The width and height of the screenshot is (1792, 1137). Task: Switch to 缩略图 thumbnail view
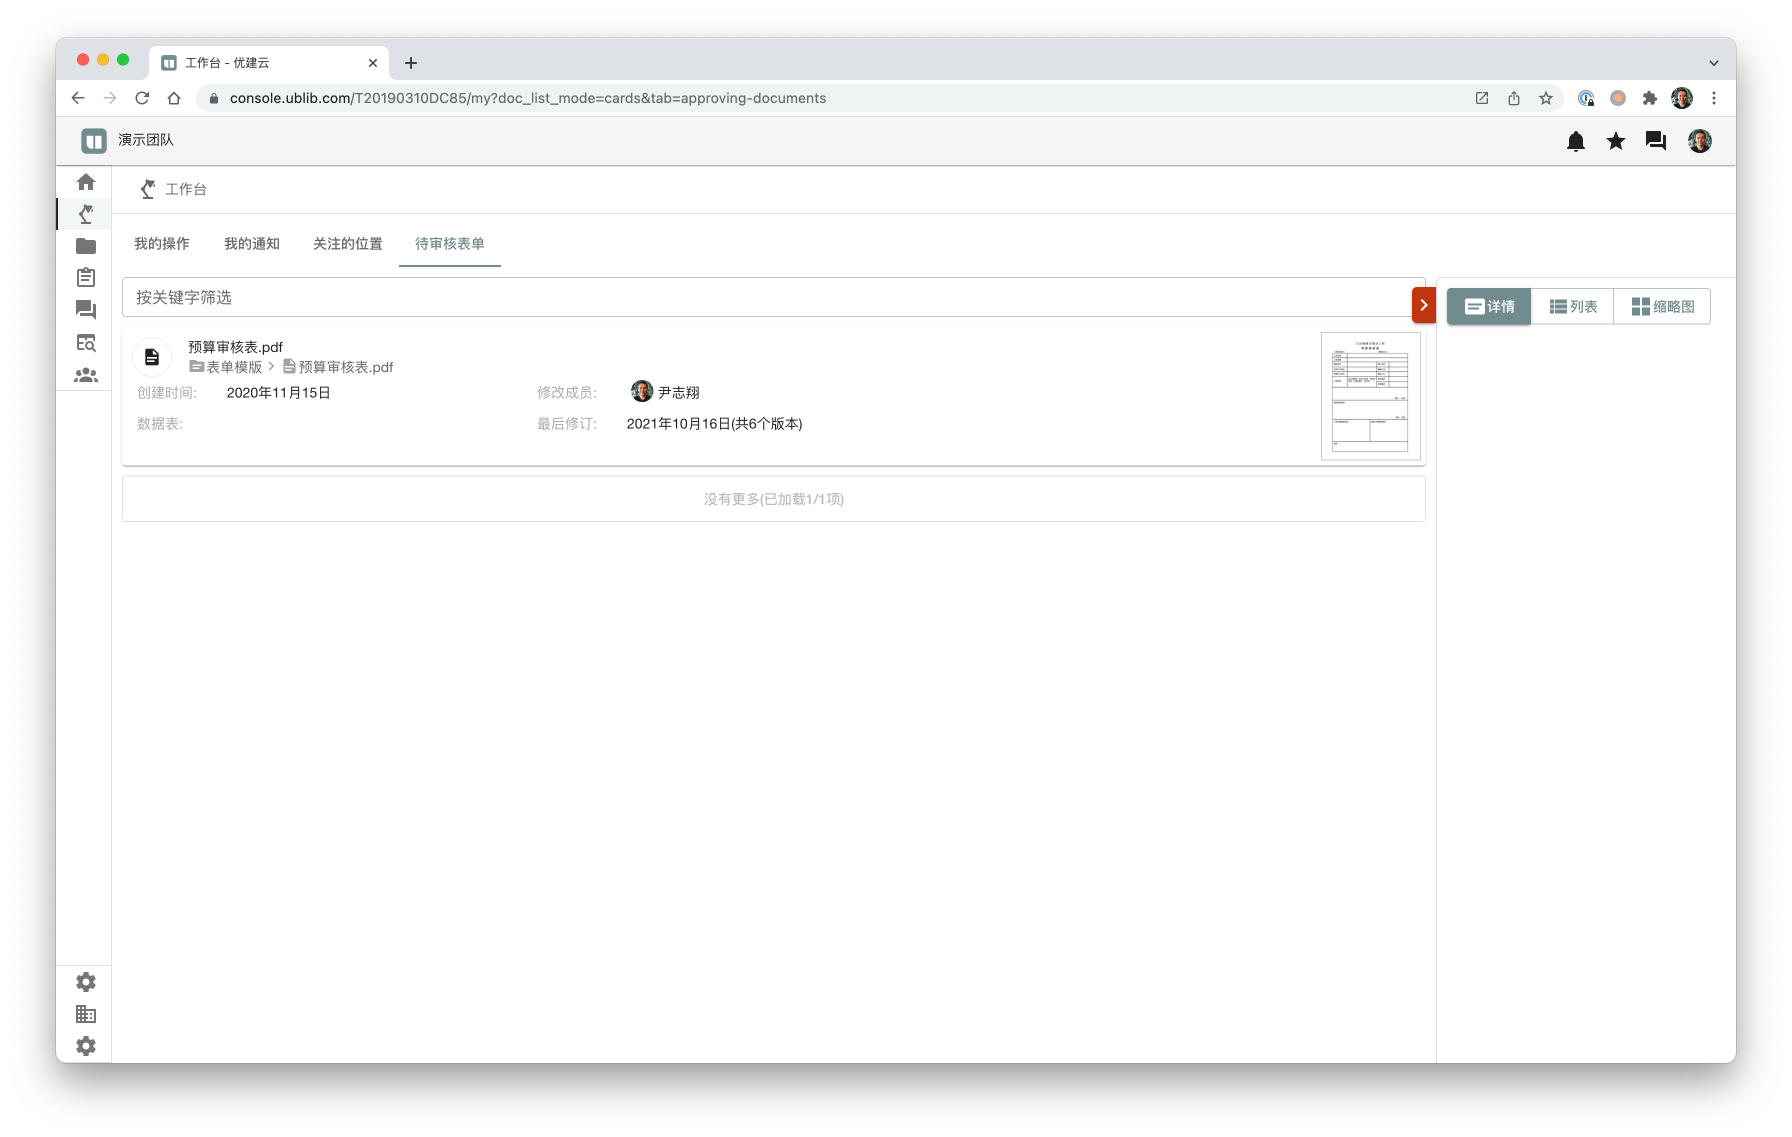[1662, 306]
